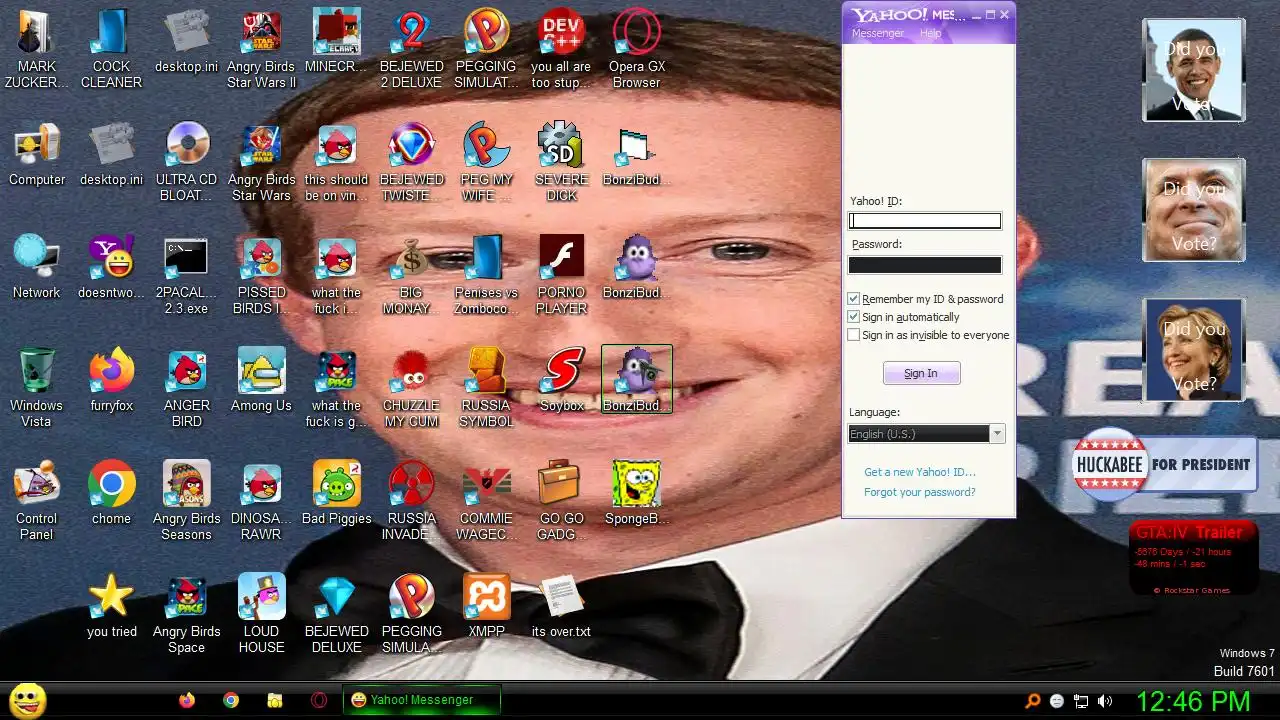The height and width of the screenshot is (720, 1280).
Task: Launch the Angry Birds Star Wars II icon
Action: [x=262, y=48]
